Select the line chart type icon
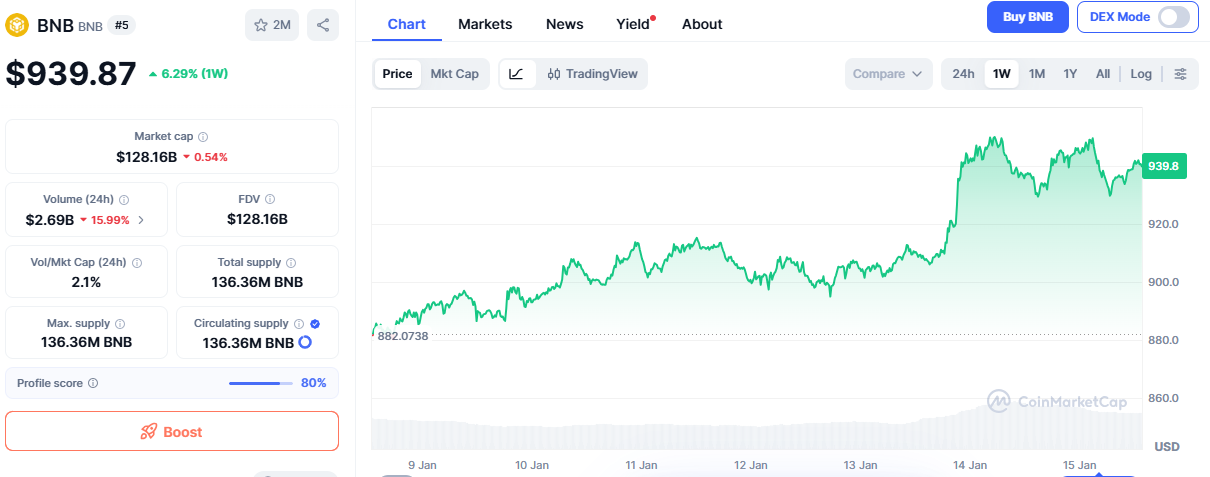 pyautogui.click(x=516, y=74)
